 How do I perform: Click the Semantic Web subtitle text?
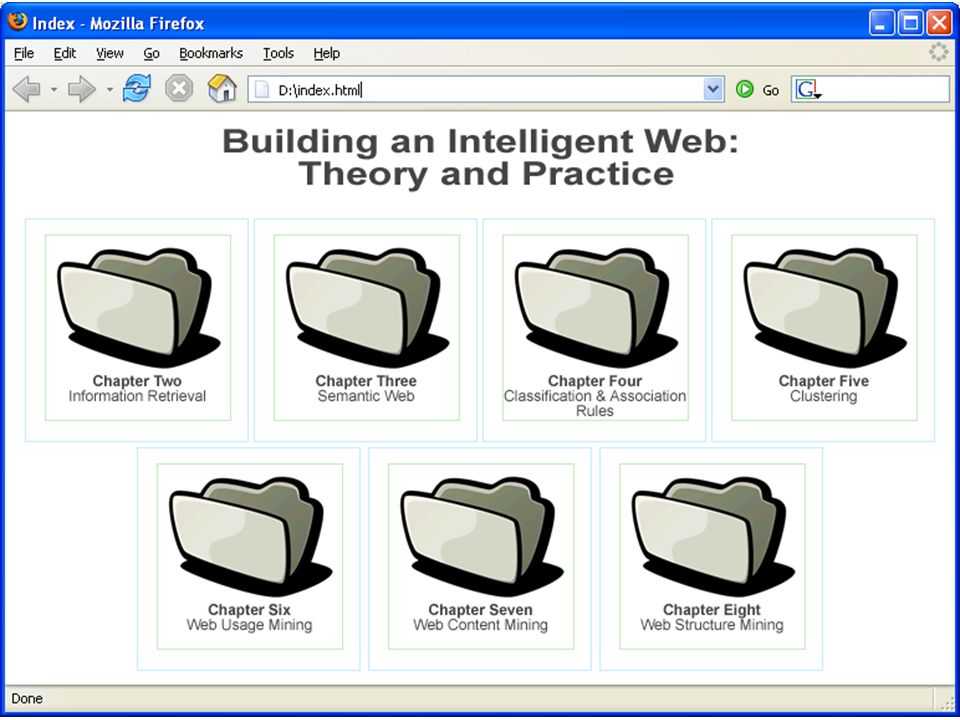coord(366,396)
